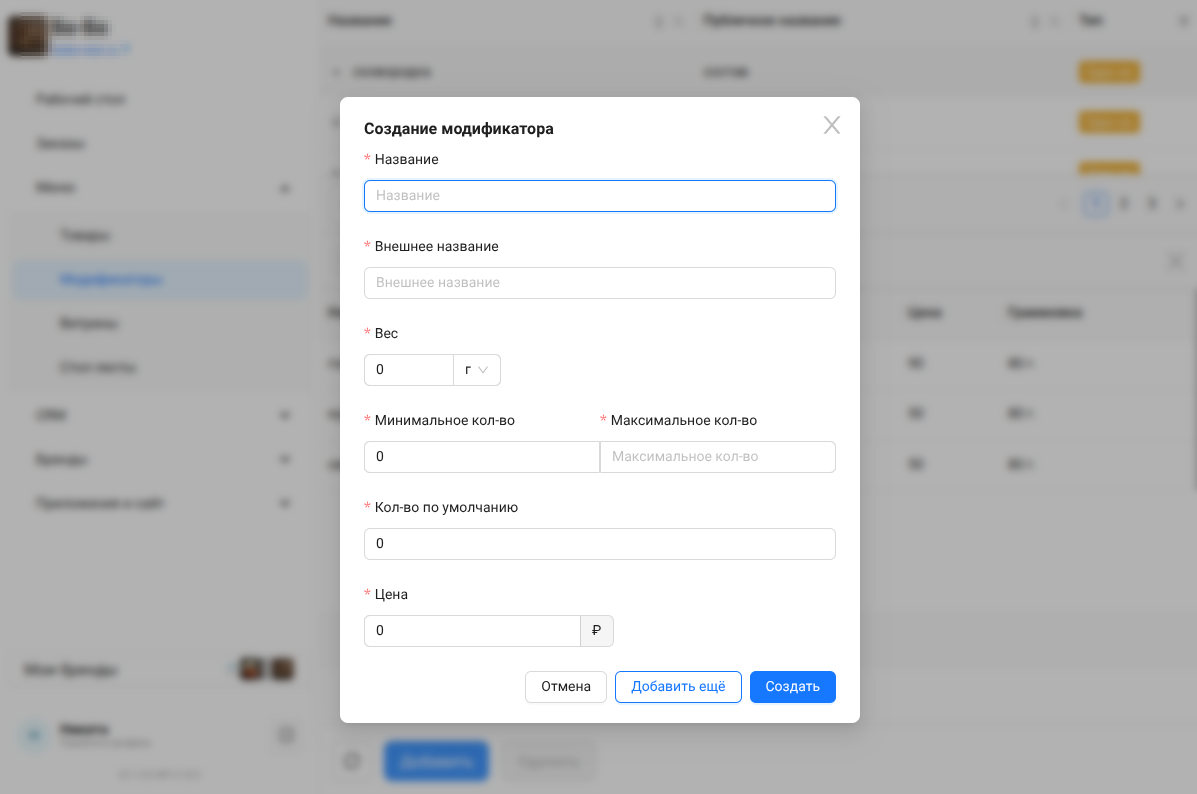Click the small square icon at sidebar bottom-right
Screen dimensions: 1197x794
coord(287,736)
